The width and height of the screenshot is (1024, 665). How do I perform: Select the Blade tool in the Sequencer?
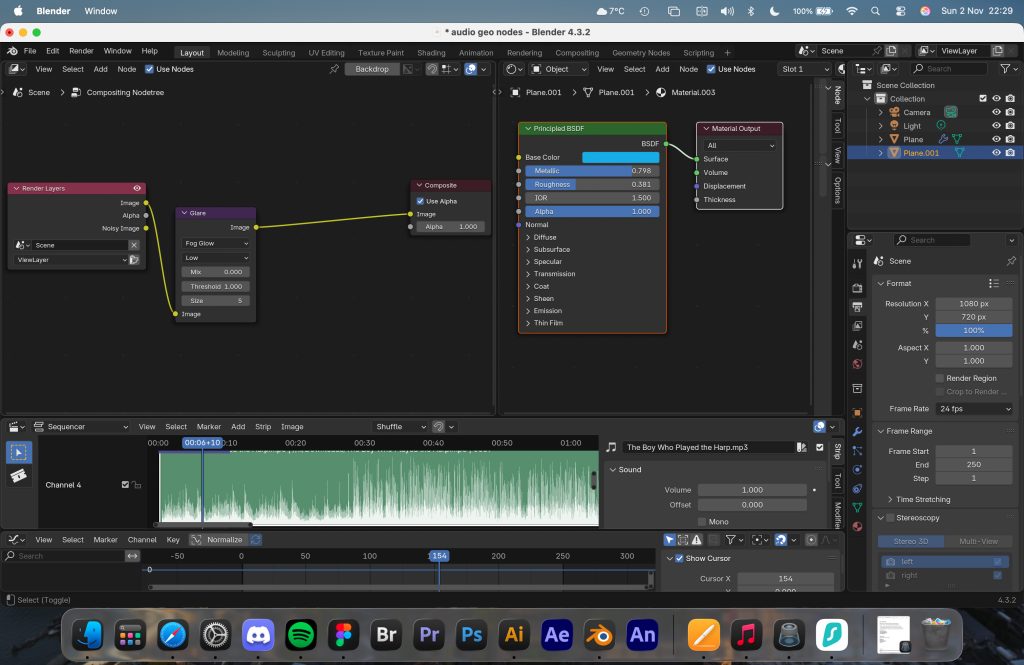point(18,477)
